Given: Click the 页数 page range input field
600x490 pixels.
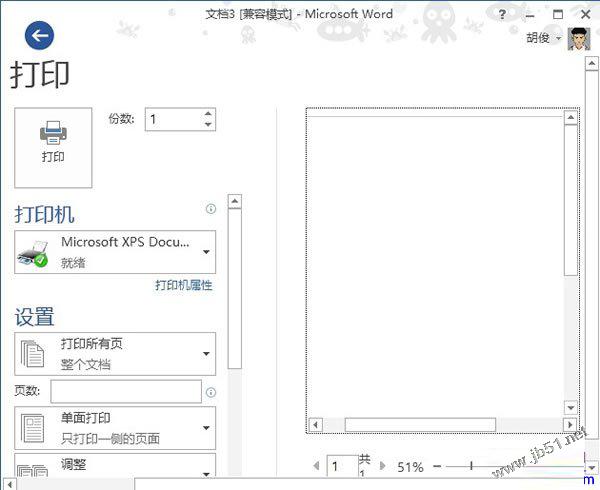Looking at the screenshot, I should (126, 391).
